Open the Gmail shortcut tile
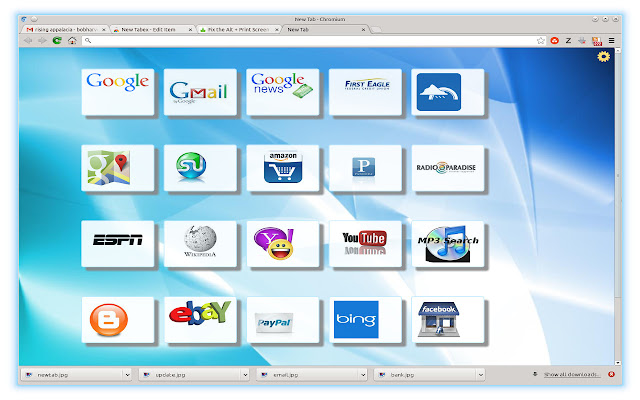The image size is (640, 400). pyautogui.click(x=200, y=92)
